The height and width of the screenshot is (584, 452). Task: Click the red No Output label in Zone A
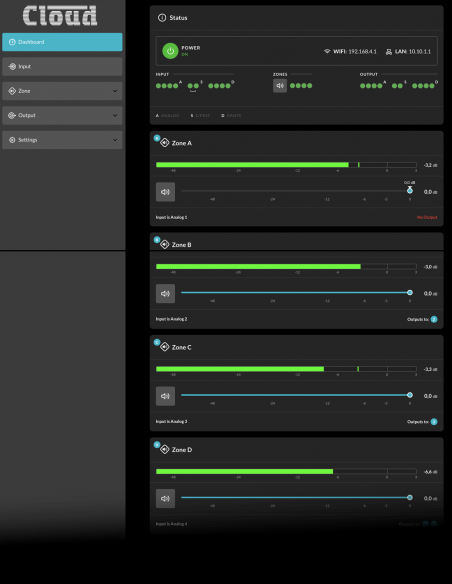(427, 217)
